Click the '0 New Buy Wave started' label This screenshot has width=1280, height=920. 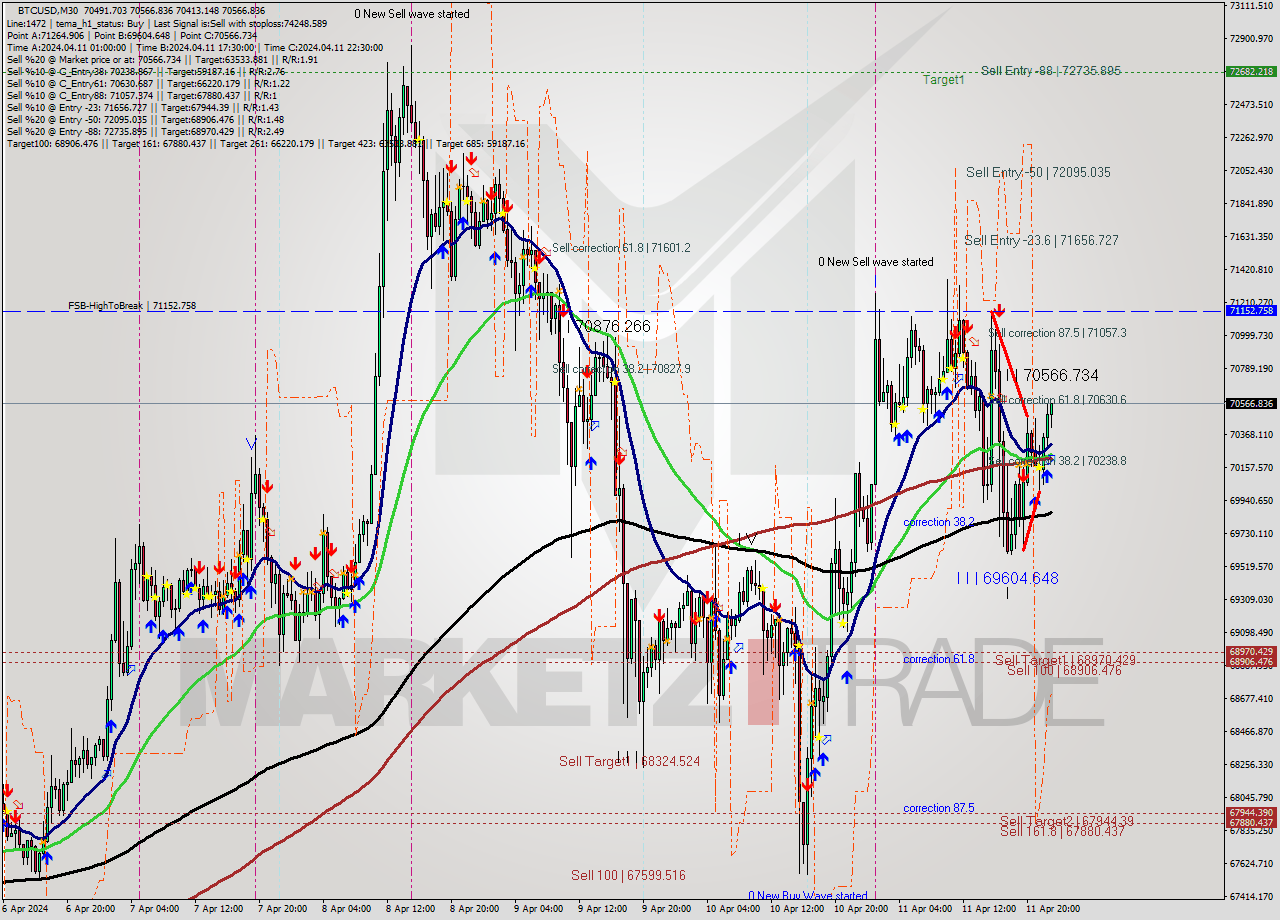(x=807, y=896)
